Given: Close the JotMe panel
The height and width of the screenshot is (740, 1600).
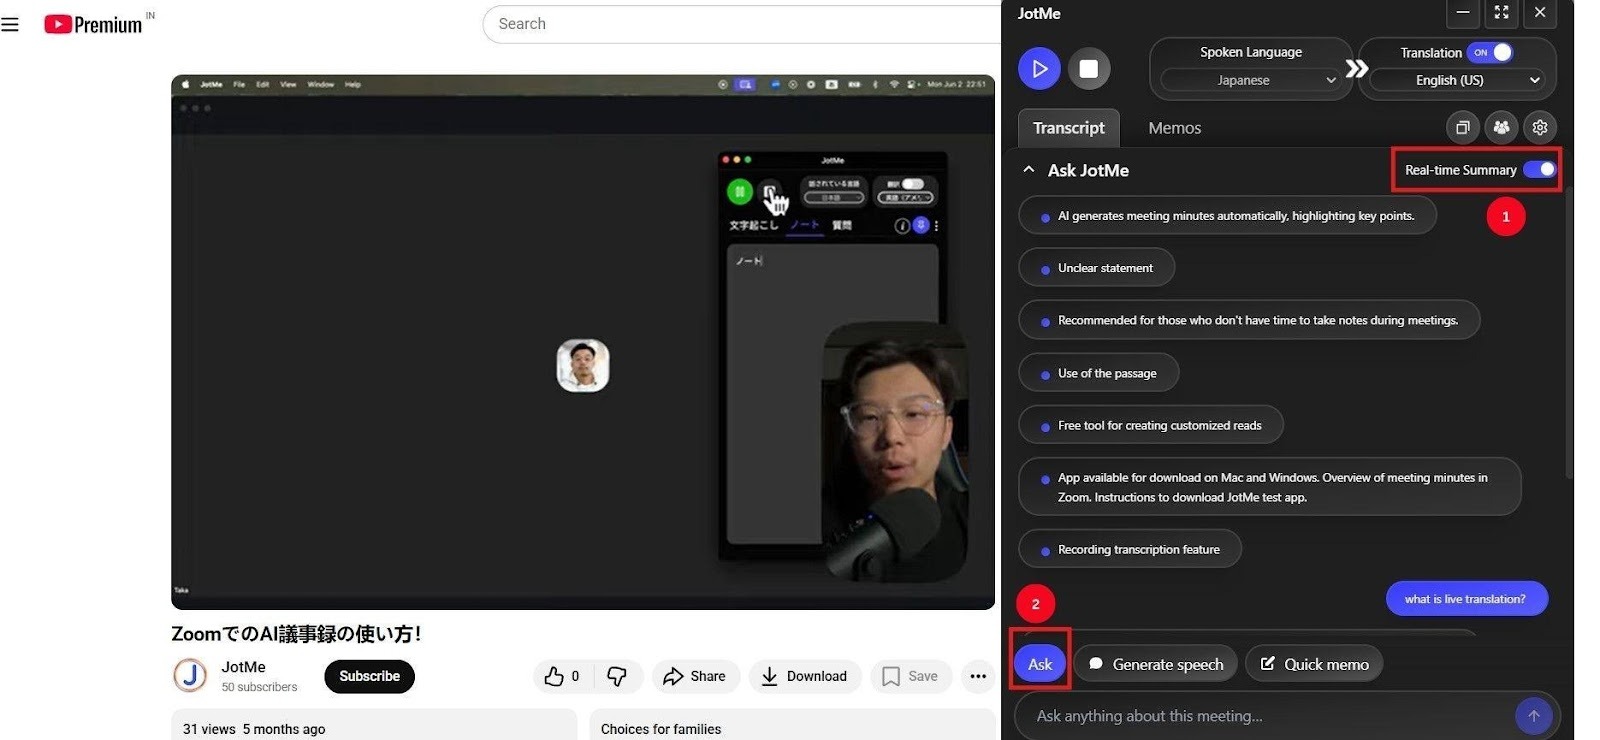Looking at the screenshot, I should pos(1540,13).
